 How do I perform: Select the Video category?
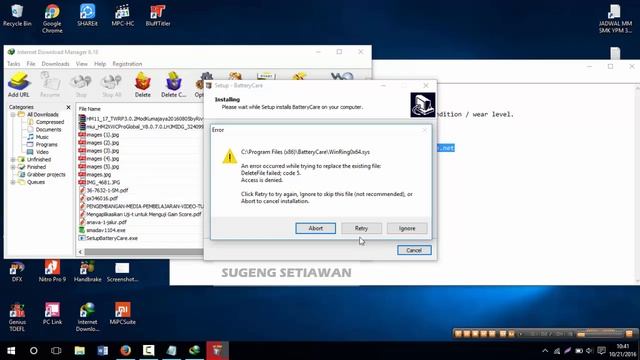[x=42, y=152]
